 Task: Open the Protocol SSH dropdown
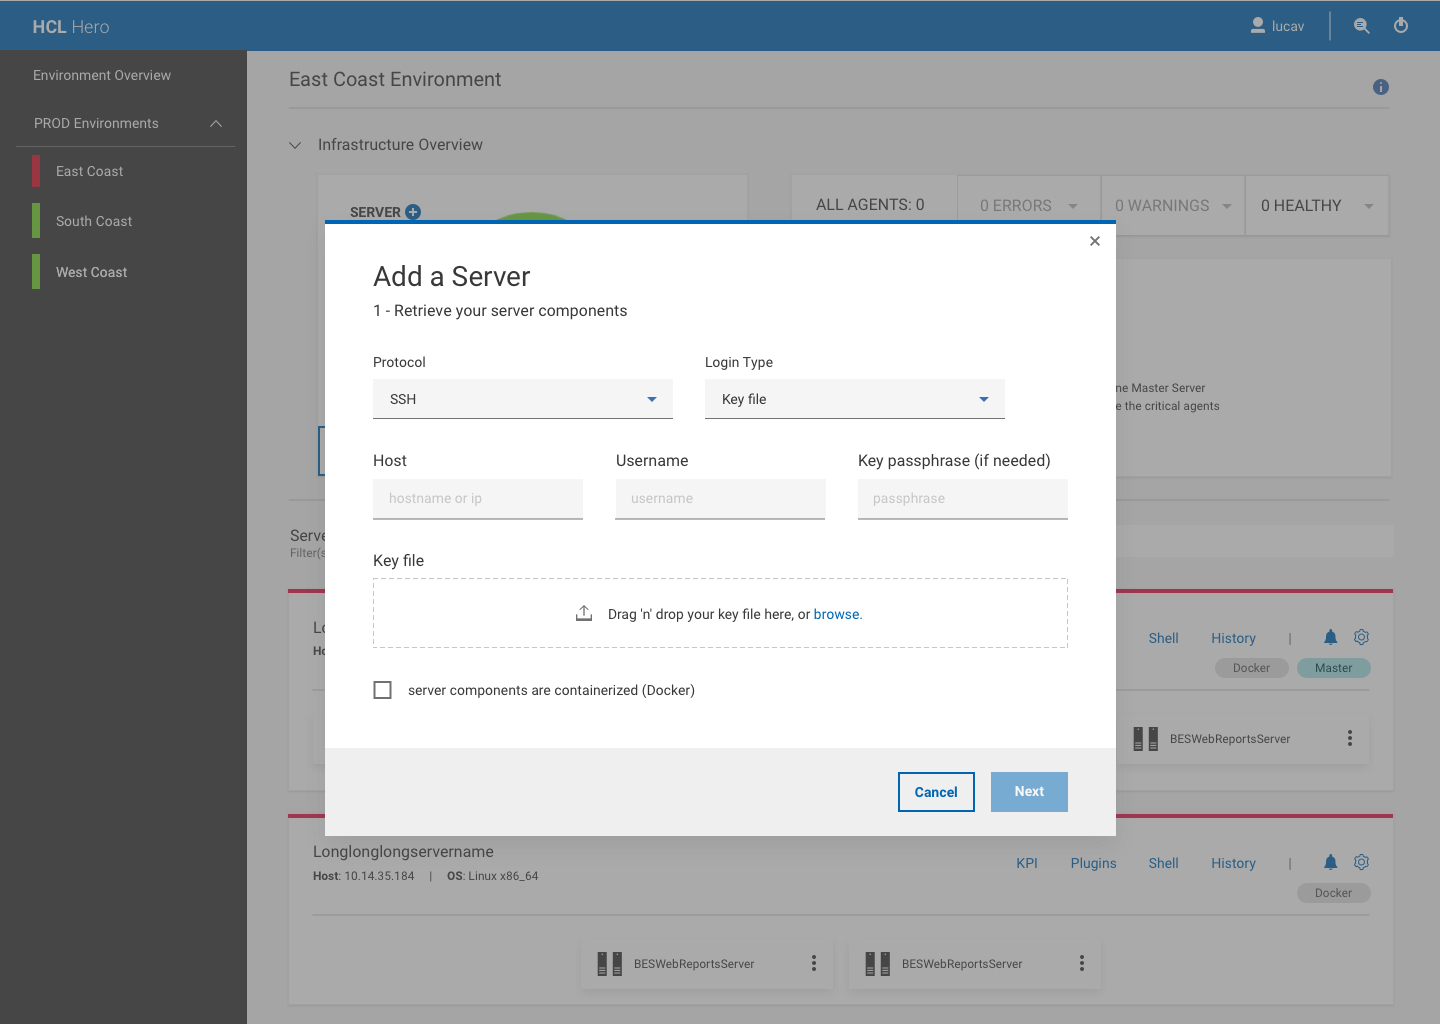tap(522, 399)
